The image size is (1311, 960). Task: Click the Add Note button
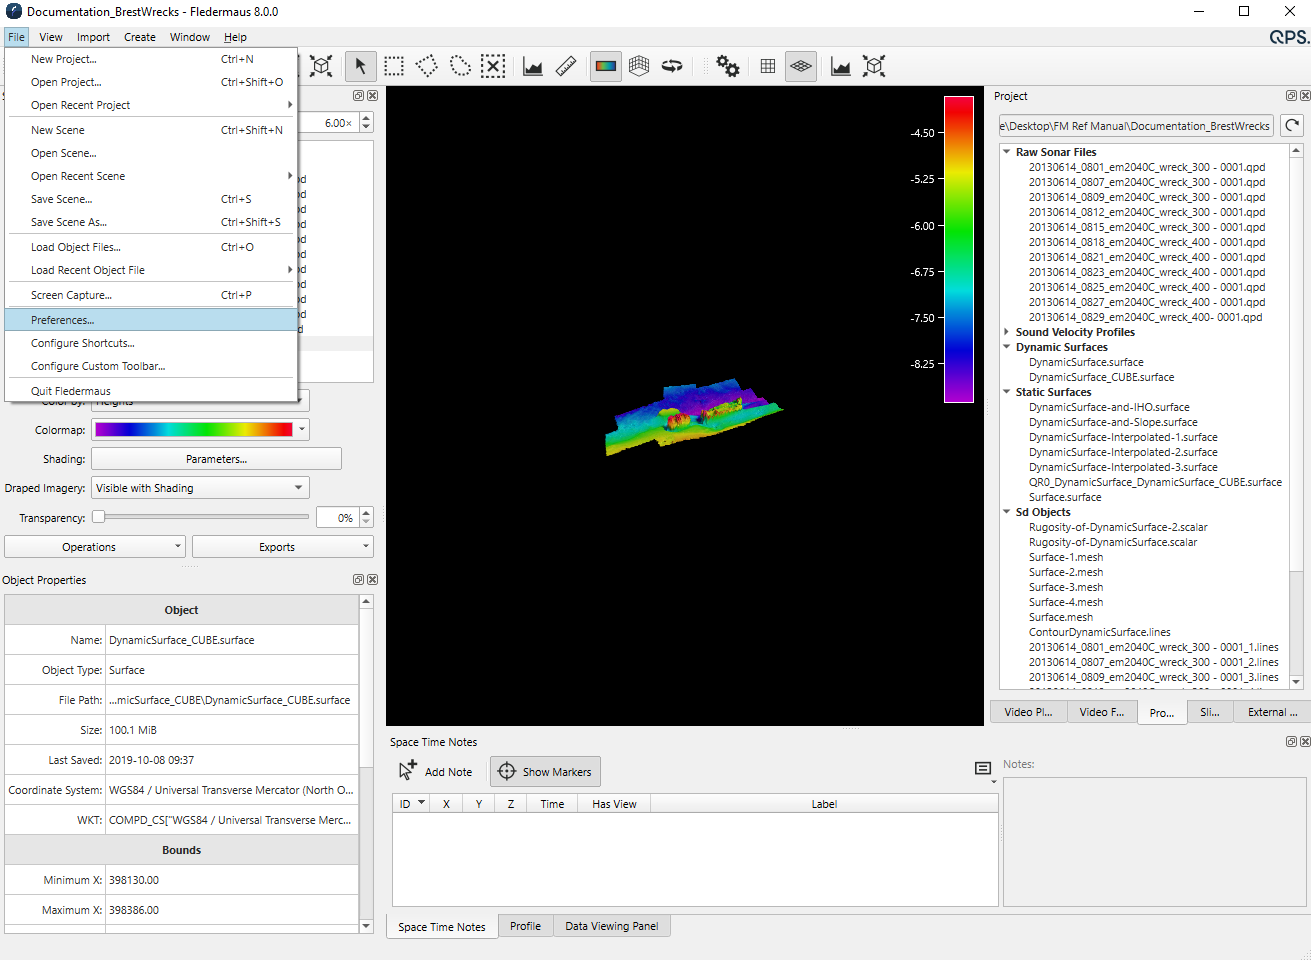(436, 772)
